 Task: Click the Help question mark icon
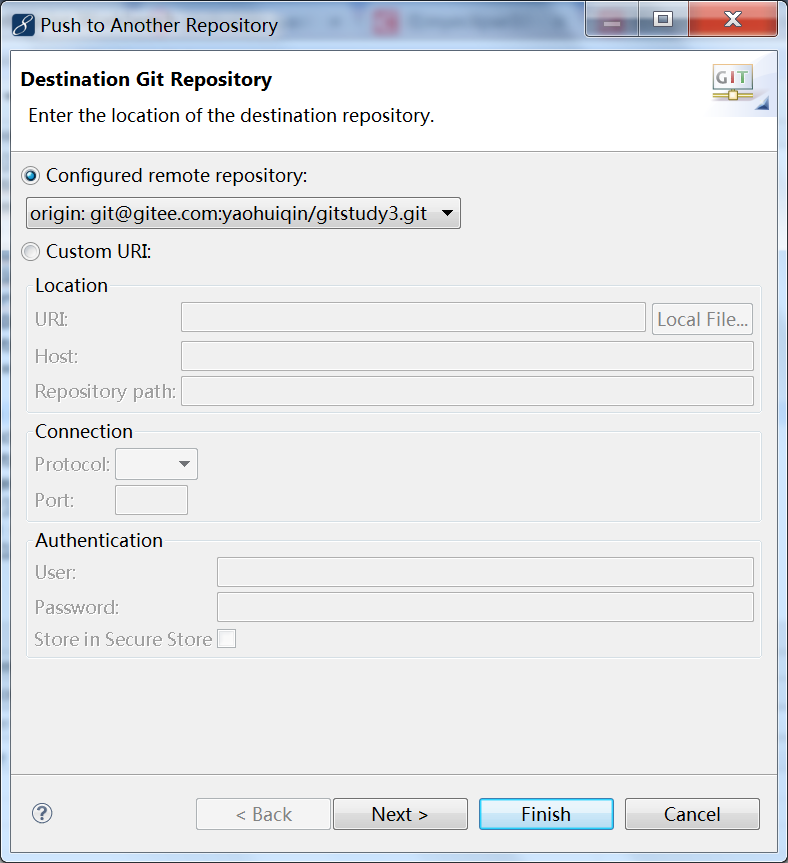click(x=42, y=813)
